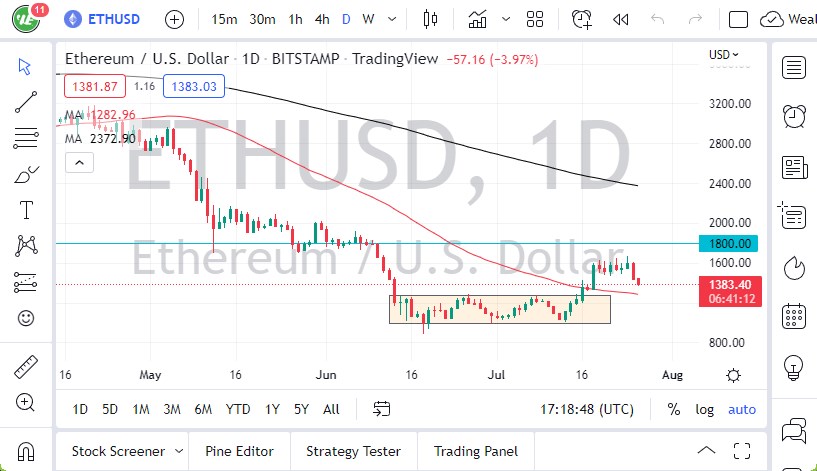Open the Indicators chart icon
This screenshot has height=471, width=817.
pyautogui.click(x=477, y=20)
